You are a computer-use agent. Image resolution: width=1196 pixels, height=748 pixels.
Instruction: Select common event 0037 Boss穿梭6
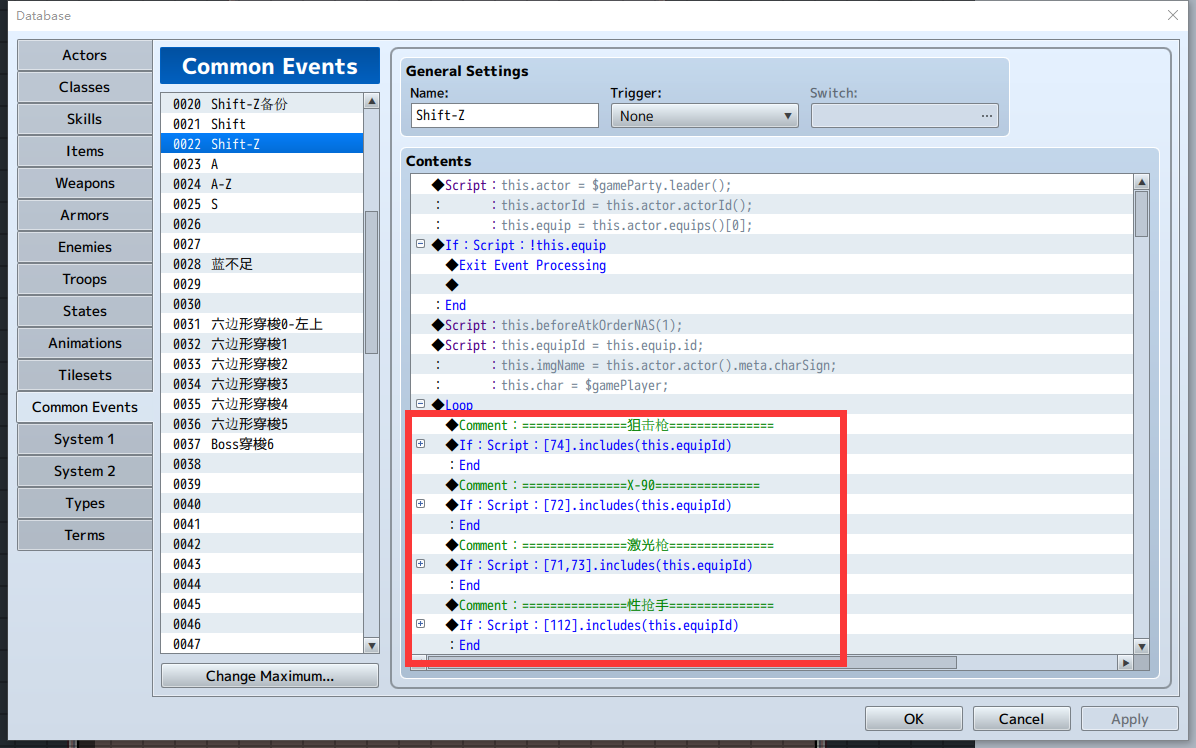[262, 444]
